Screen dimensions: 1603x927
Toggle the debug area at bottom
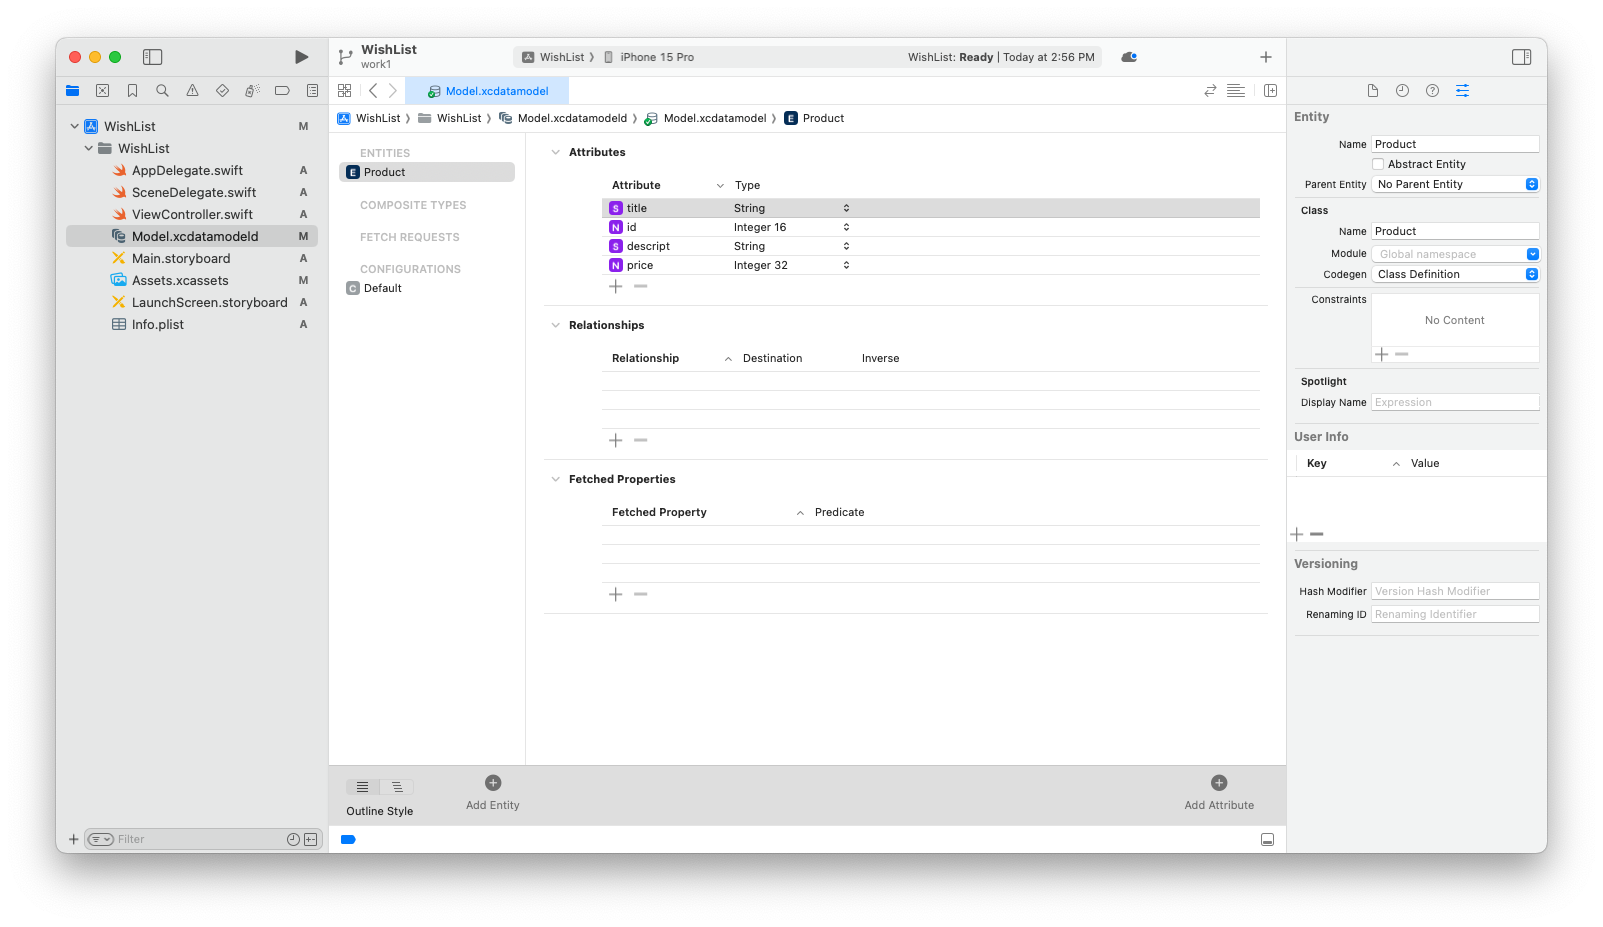coord(1267,840)
